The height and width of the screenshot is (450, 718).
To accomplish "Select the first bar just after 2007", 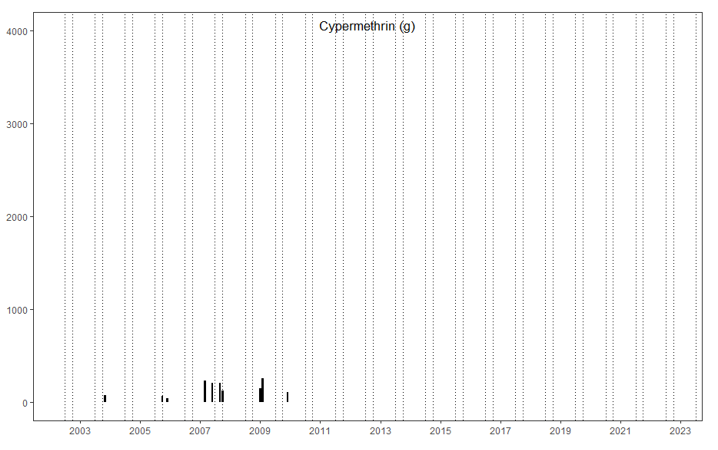I will point(205,391).
